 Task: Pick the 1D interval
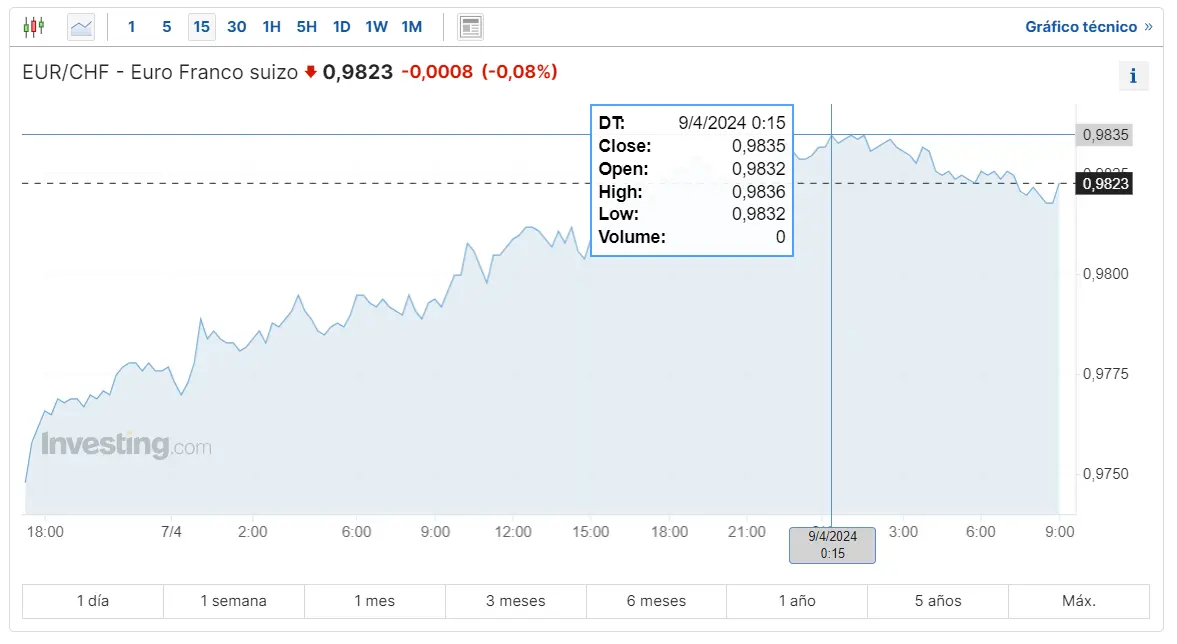coord(342,27)
